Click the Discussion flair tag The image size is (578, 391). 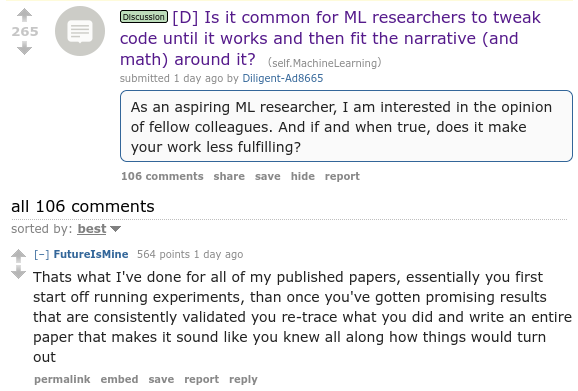pos(144,17)
